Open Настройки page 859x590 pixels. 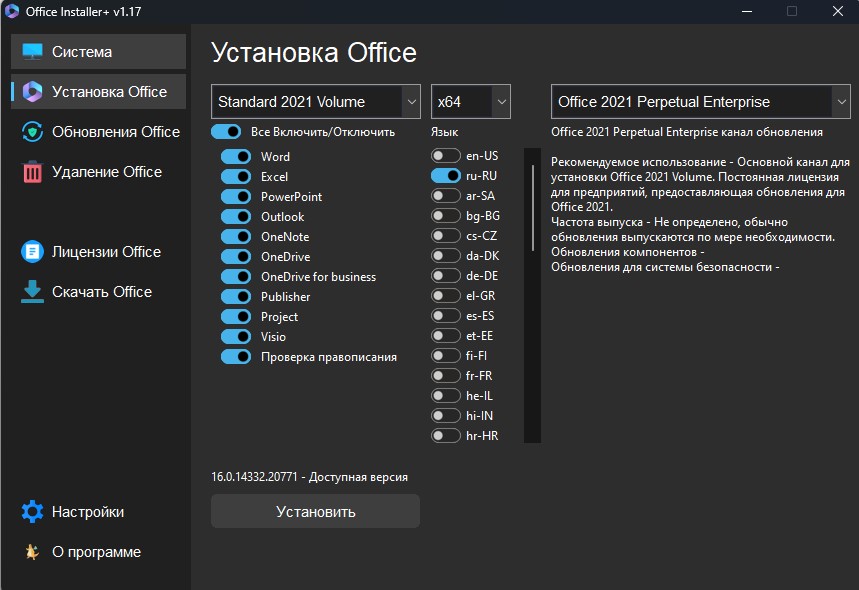point(99,512)
